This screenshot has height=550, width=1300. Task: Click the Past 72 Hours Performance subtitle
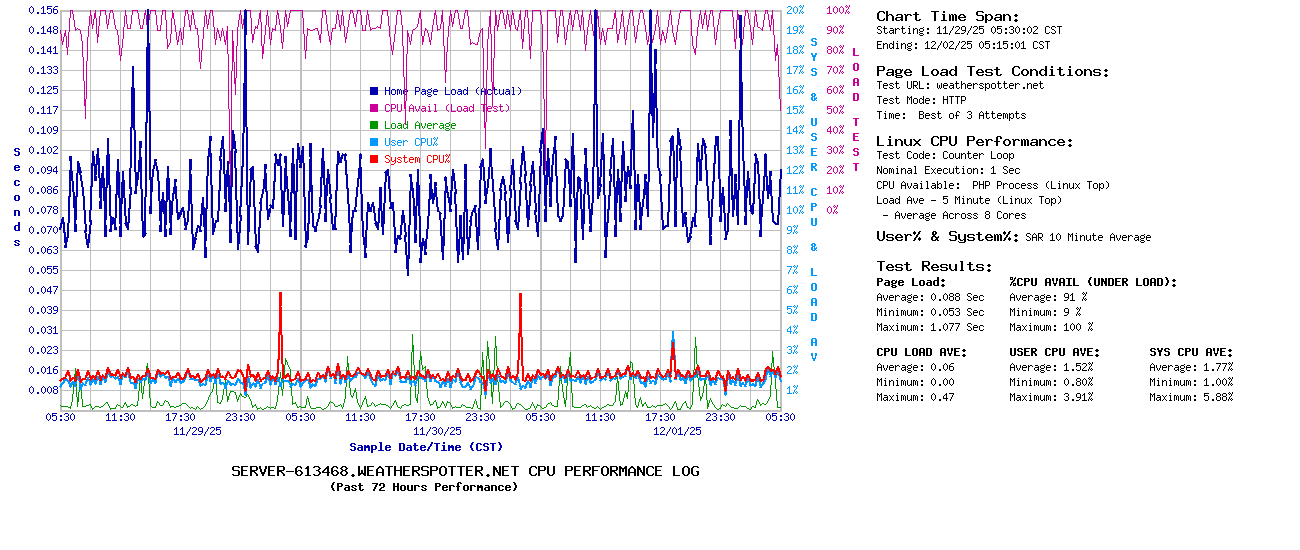[x=424, y=487]
